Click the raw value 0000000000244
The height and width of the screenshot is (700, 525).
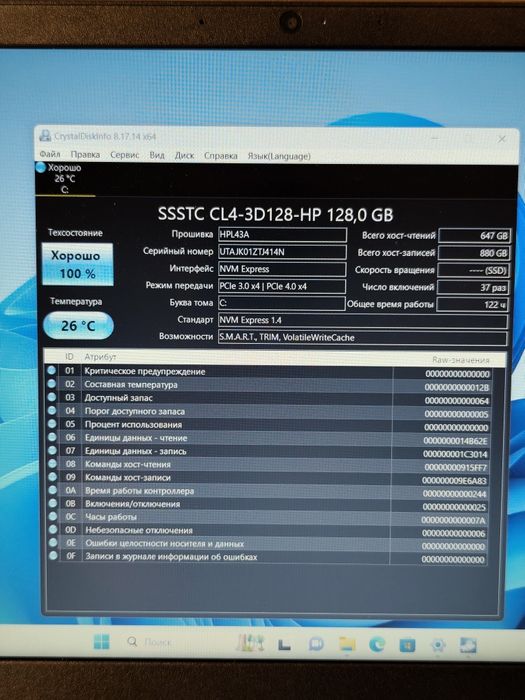point(454,494)
